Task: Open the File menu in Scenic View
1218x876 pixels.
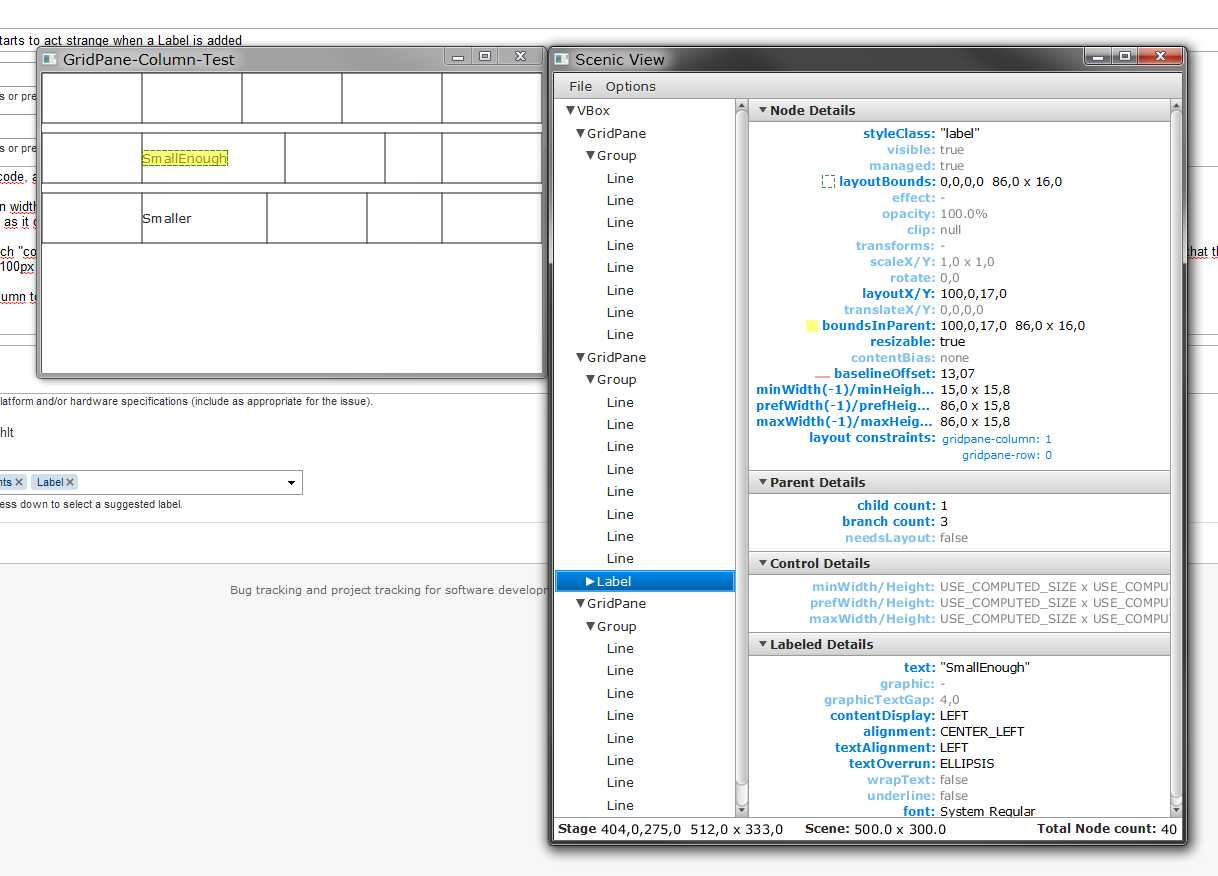Action: (580, 87)
